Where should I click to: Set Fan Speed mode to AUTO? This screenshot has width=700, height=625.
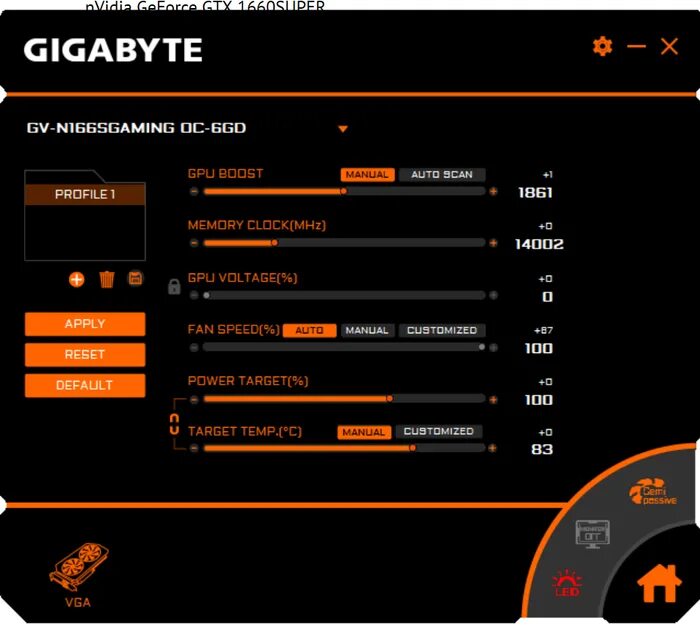click(x=309, y=330)
